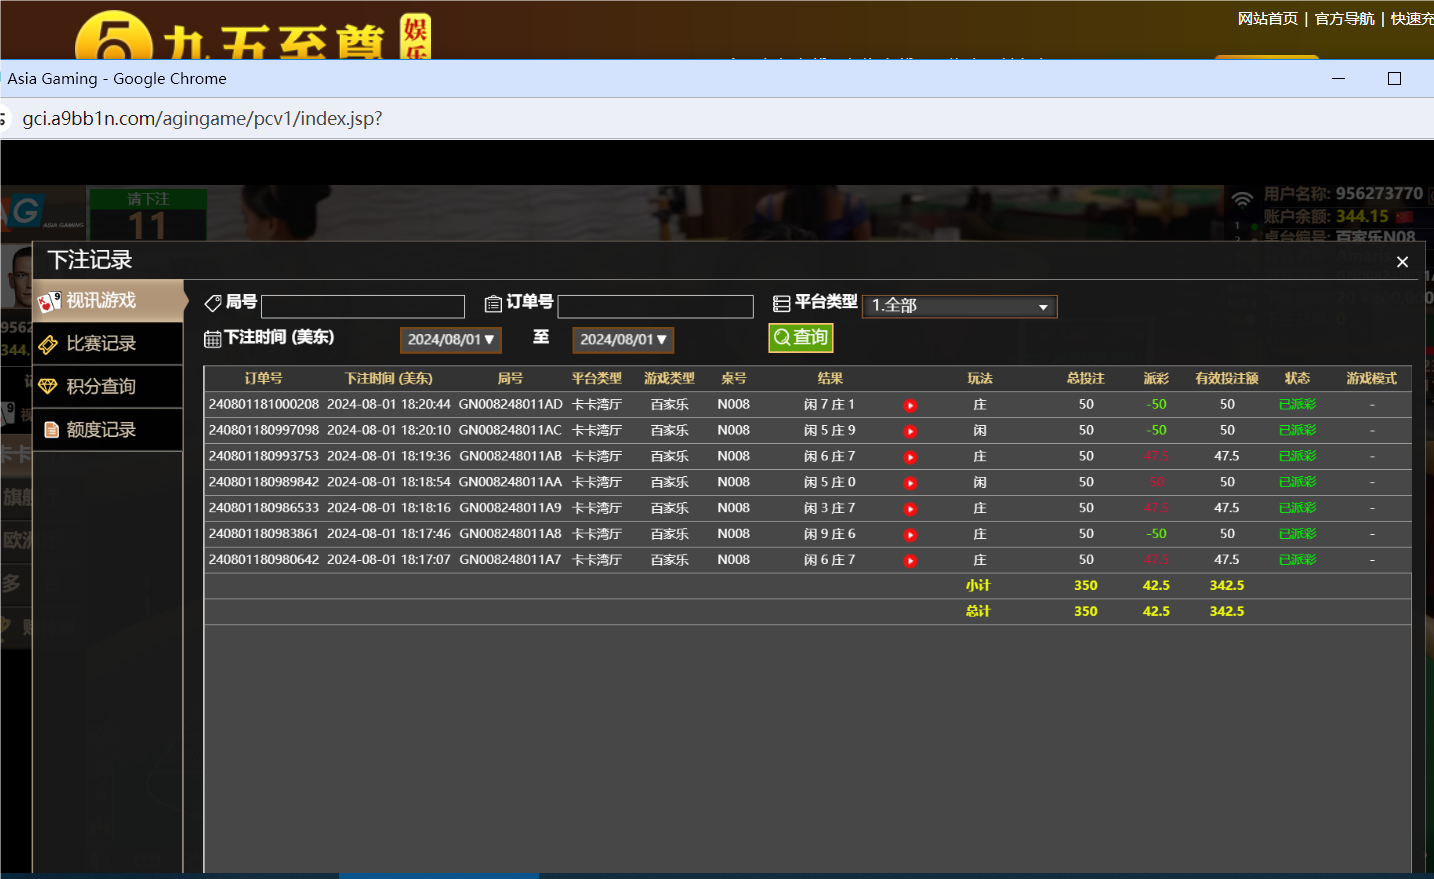Viewport: 1434px width, 879px height.
Task: Open the 网站首页 link
Action: pyautogui.click(x=1268, y=17)
